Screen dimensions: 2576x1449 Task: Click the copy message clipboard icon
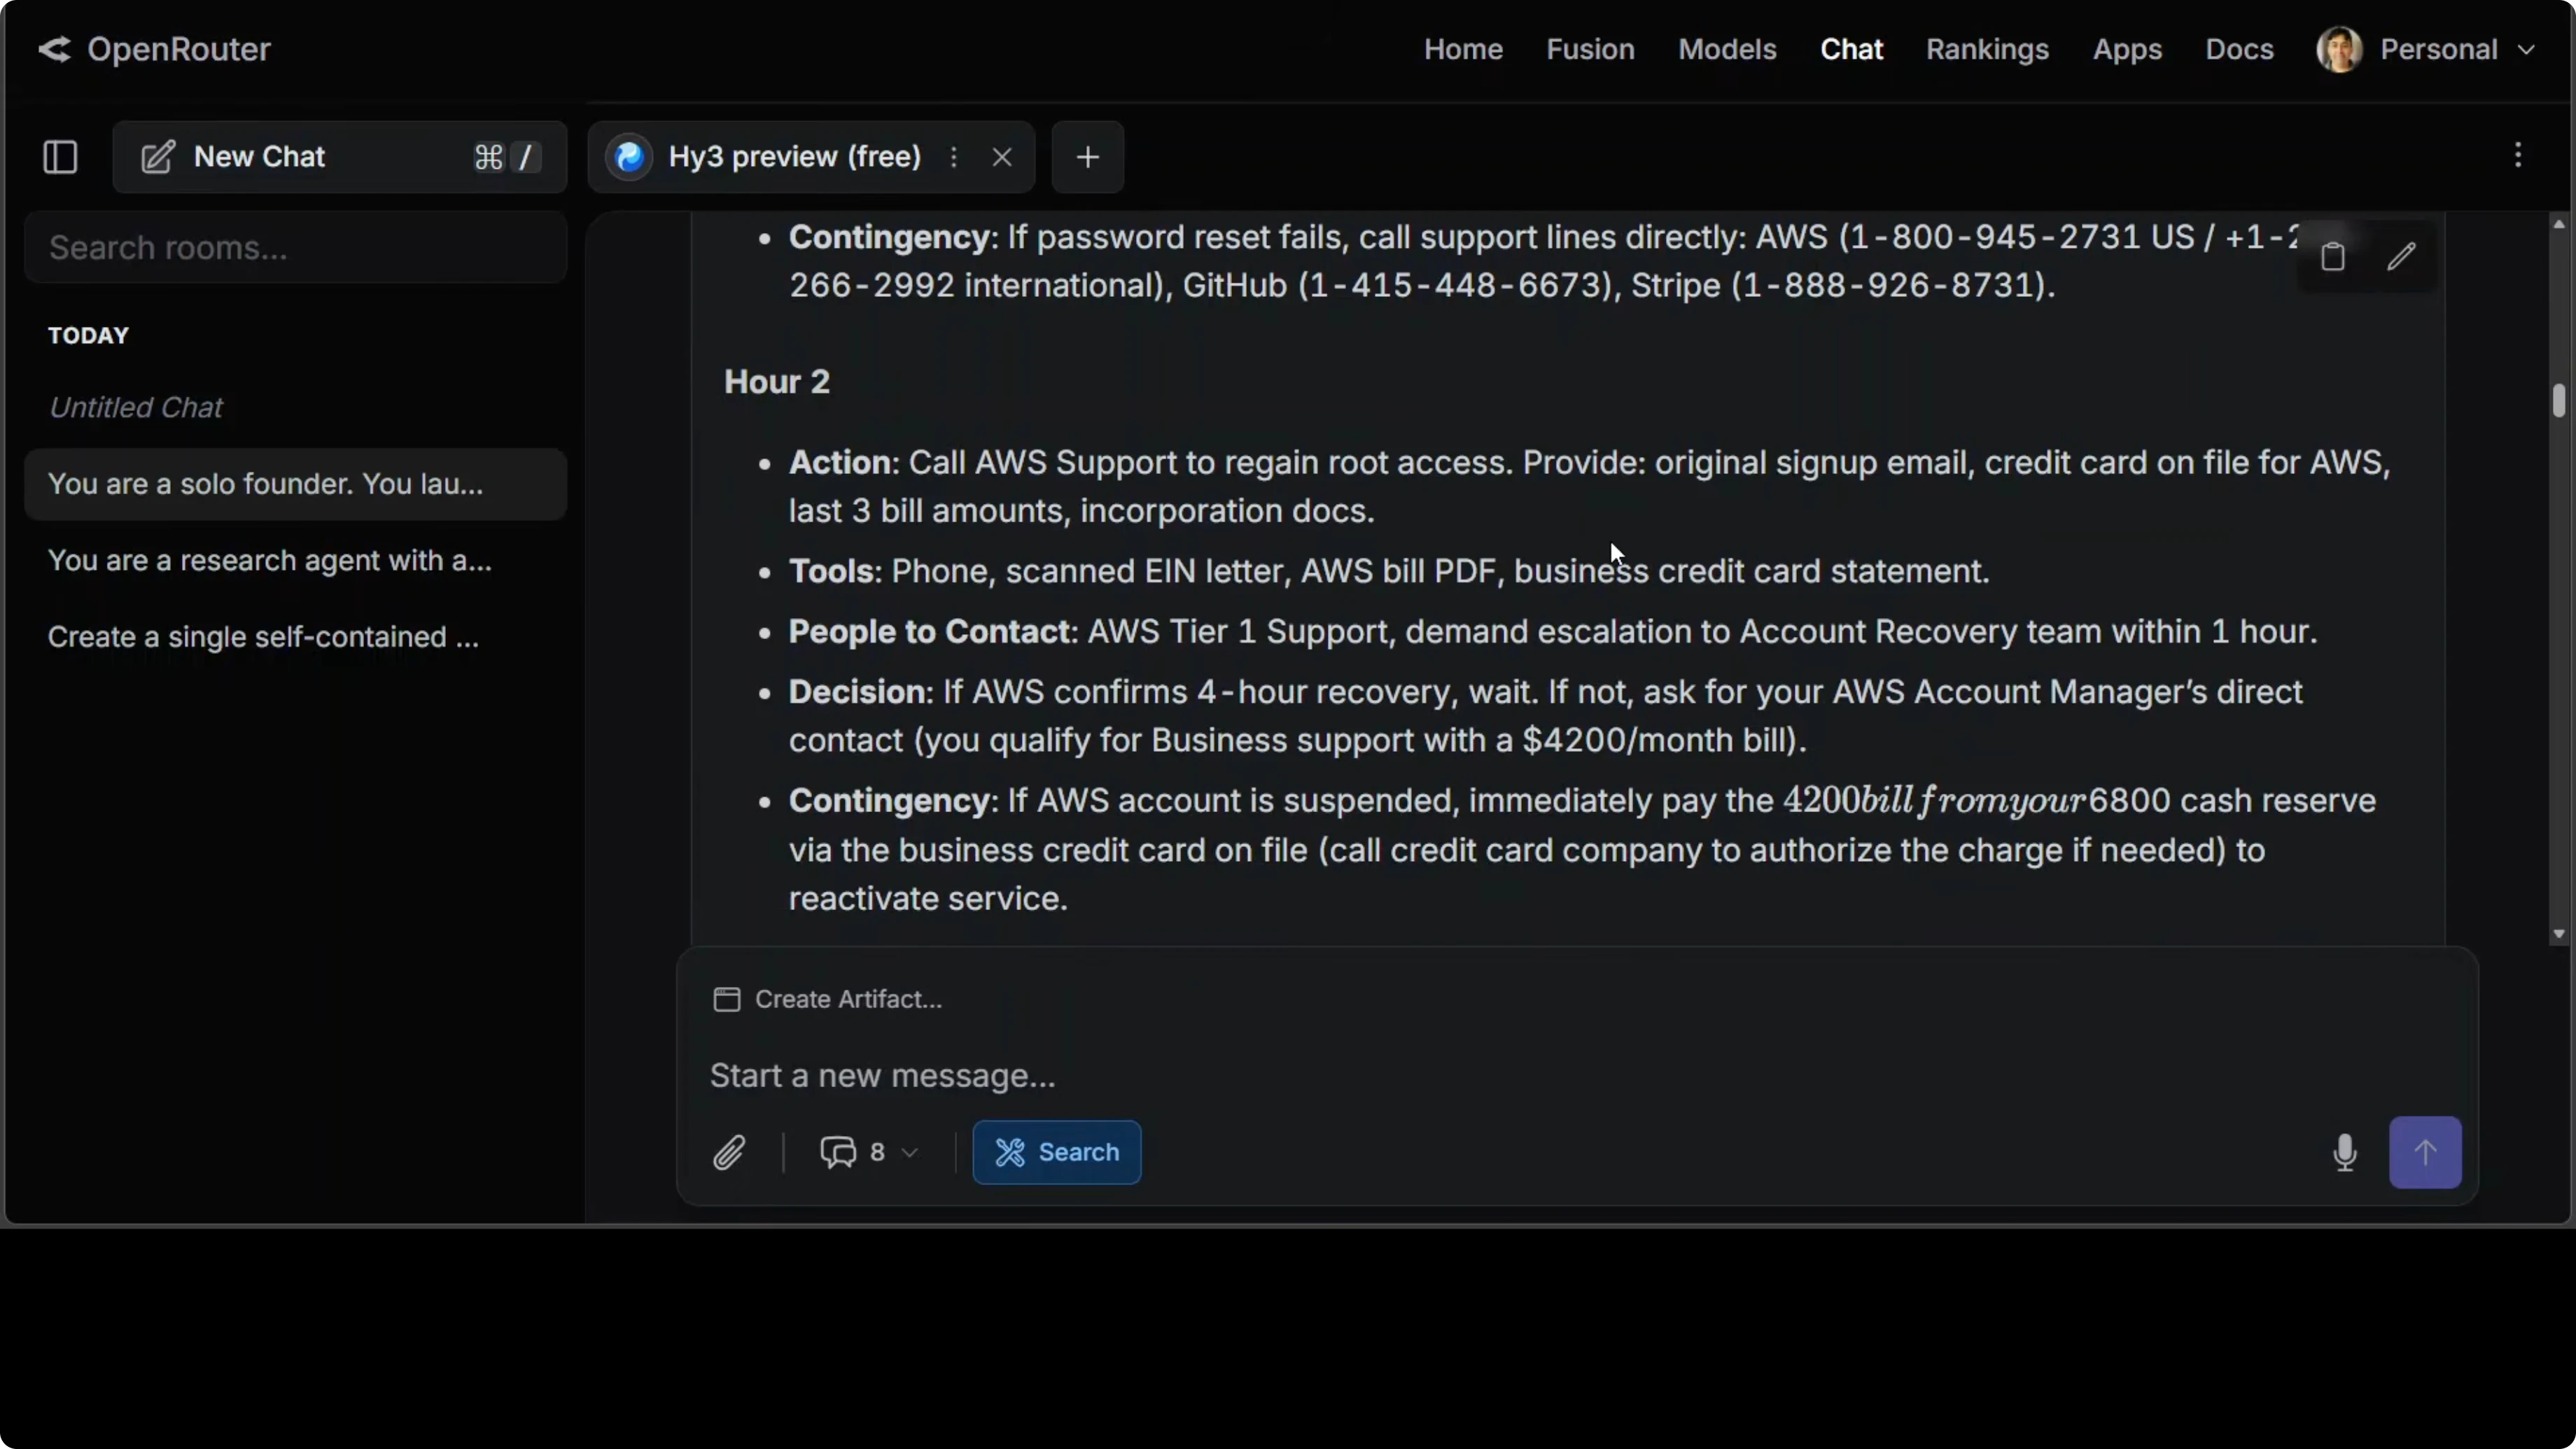point(2332,257)
